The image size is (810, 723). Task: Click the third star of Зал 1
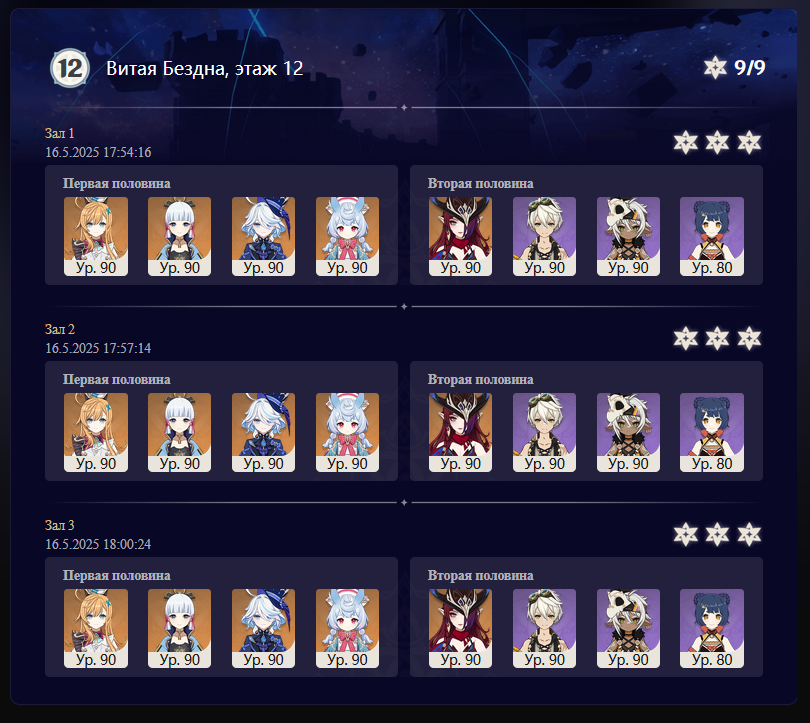749,142
